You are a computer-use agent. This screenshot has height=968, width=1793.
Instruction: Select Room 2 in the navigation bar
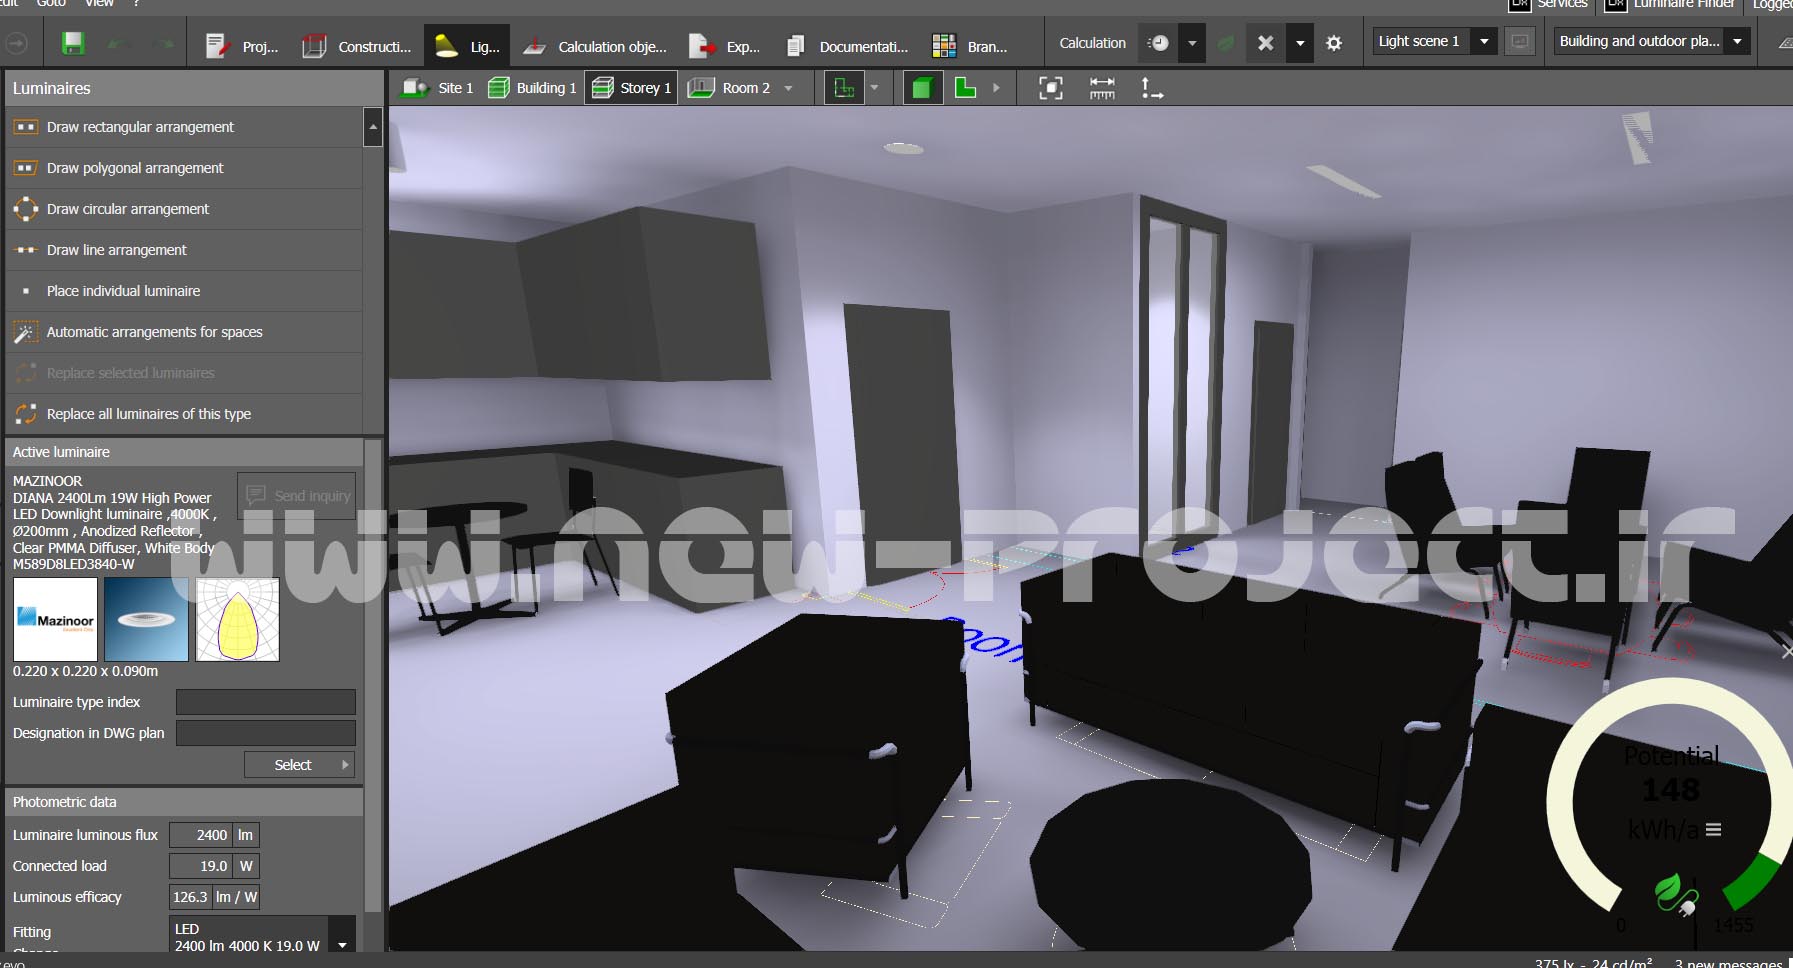(731, 88)
